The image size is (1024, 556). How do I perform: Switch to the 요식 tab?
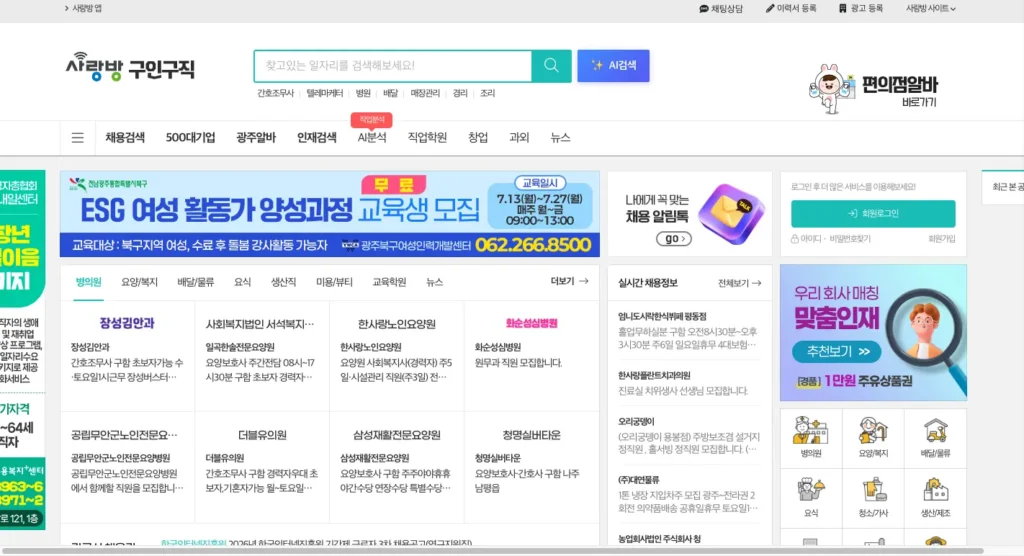click(242, 282)
